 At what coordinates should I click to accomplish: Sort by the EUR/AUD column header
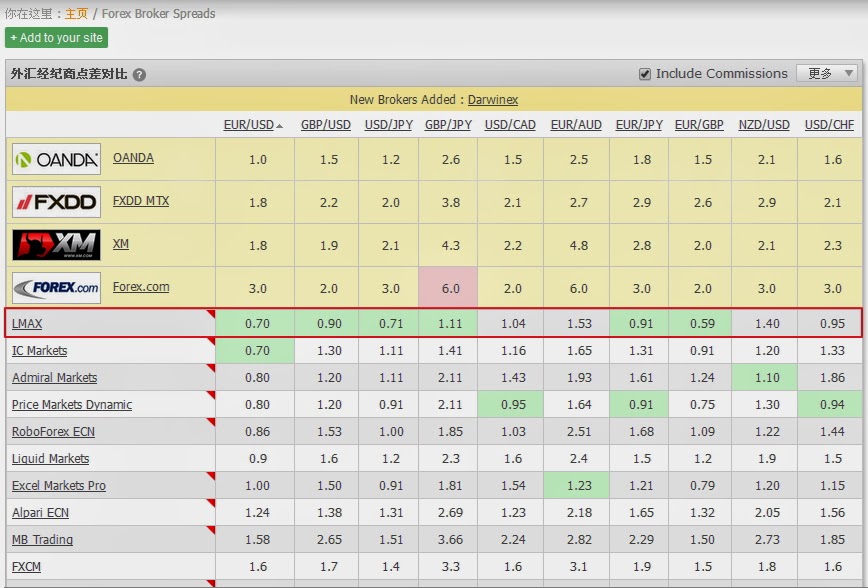(x=576, y=125)
